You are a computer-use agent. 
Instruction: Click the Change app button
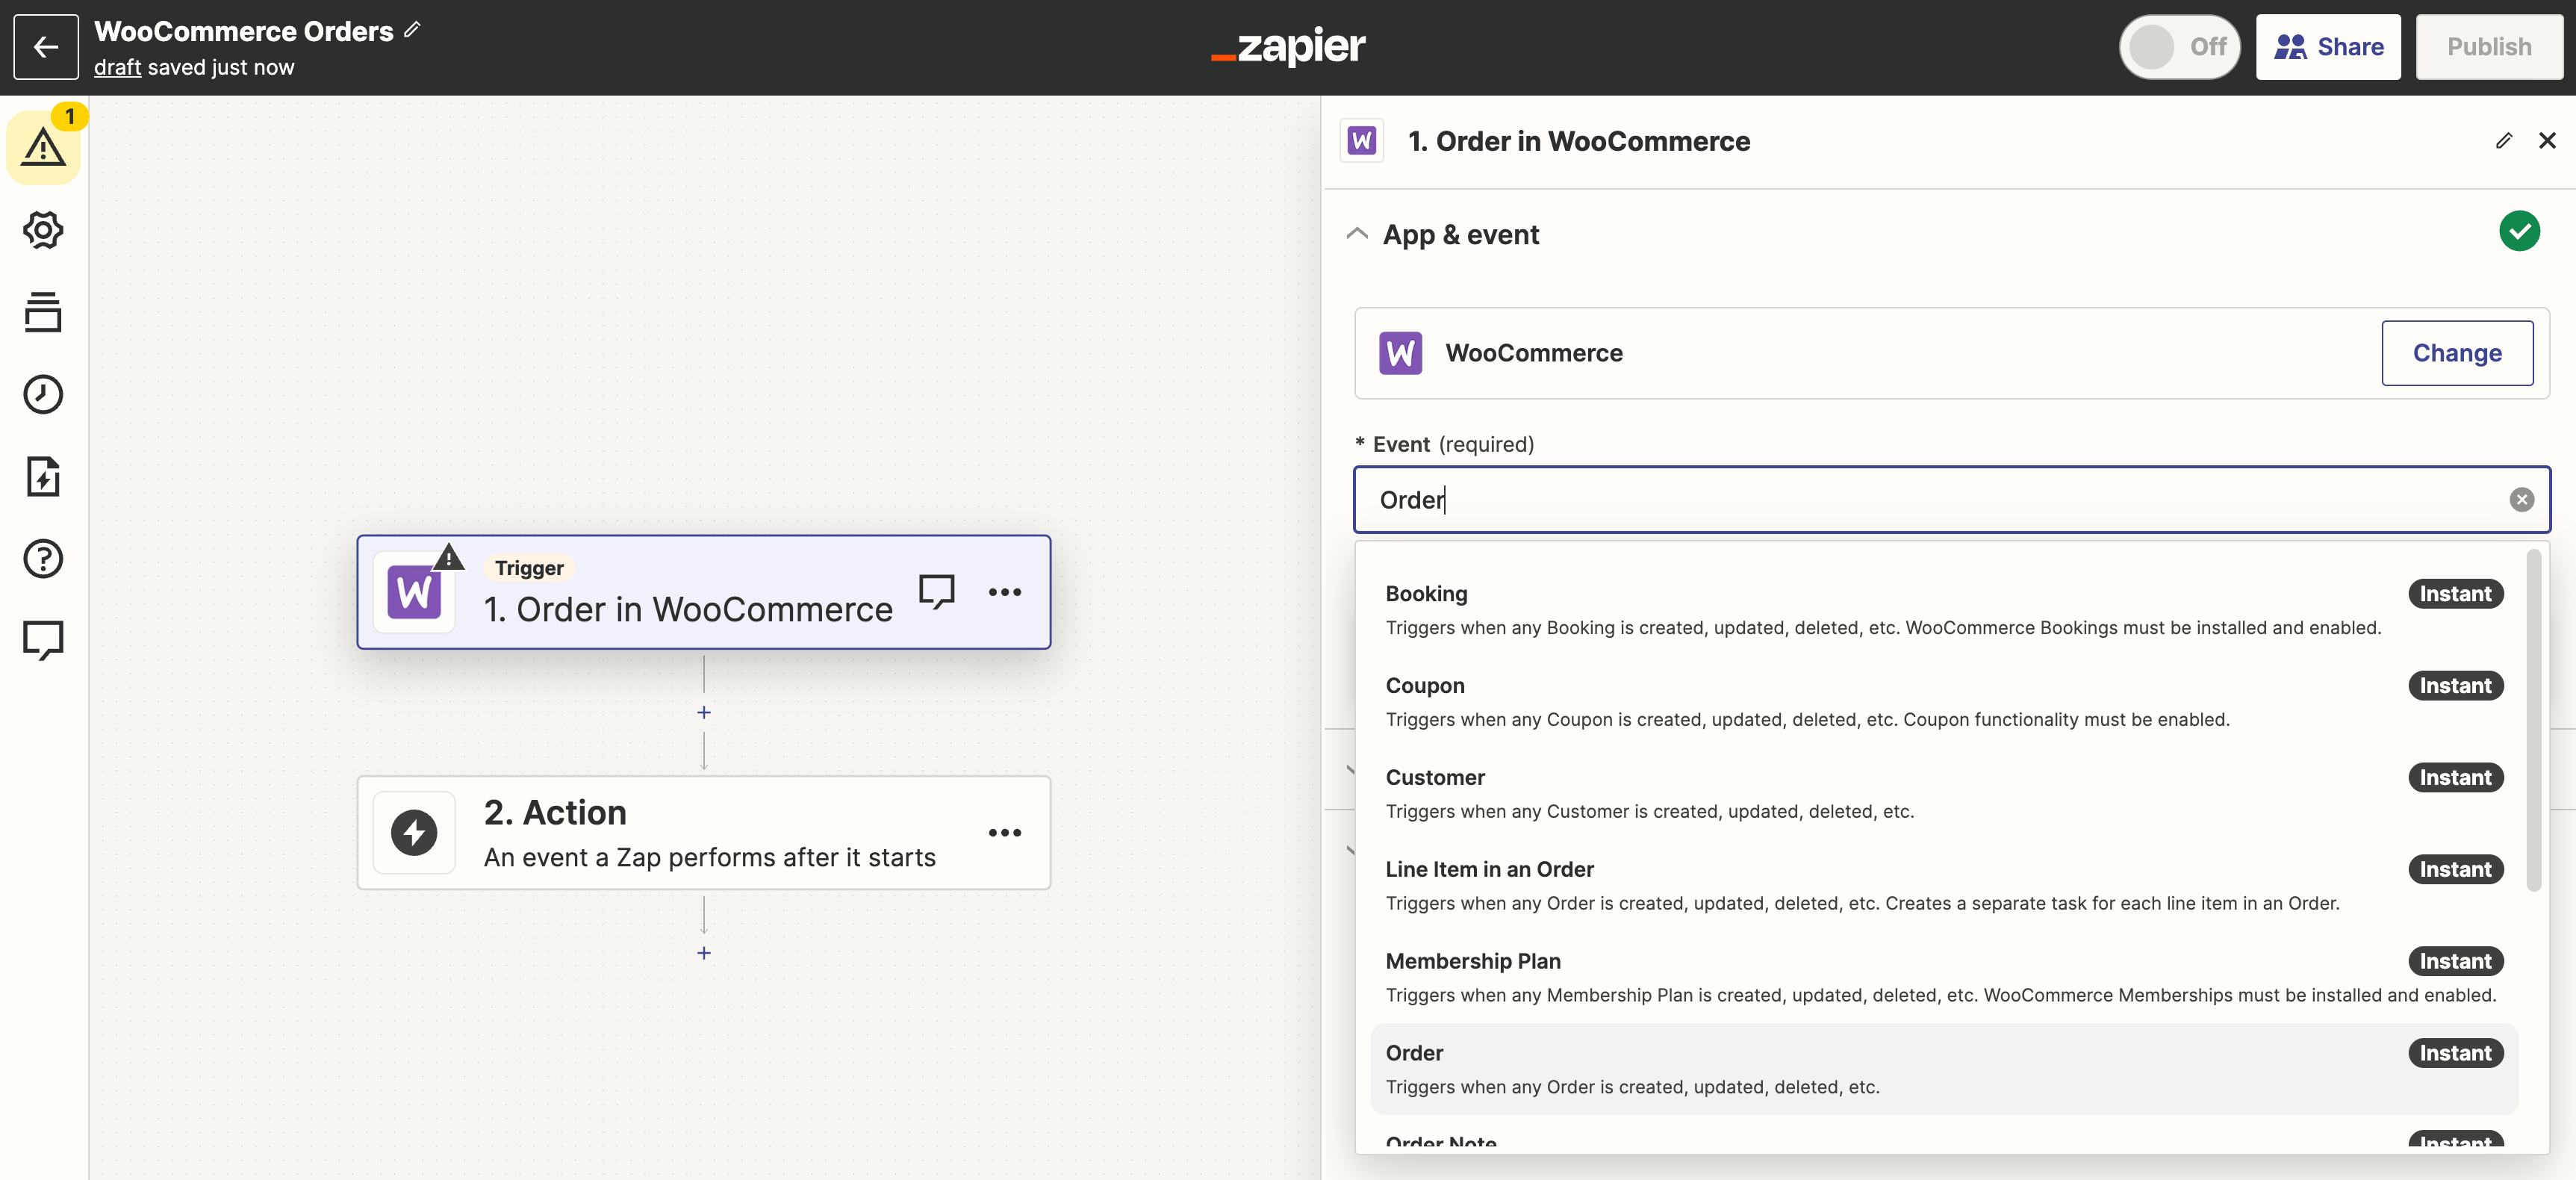pos(2458,353)
